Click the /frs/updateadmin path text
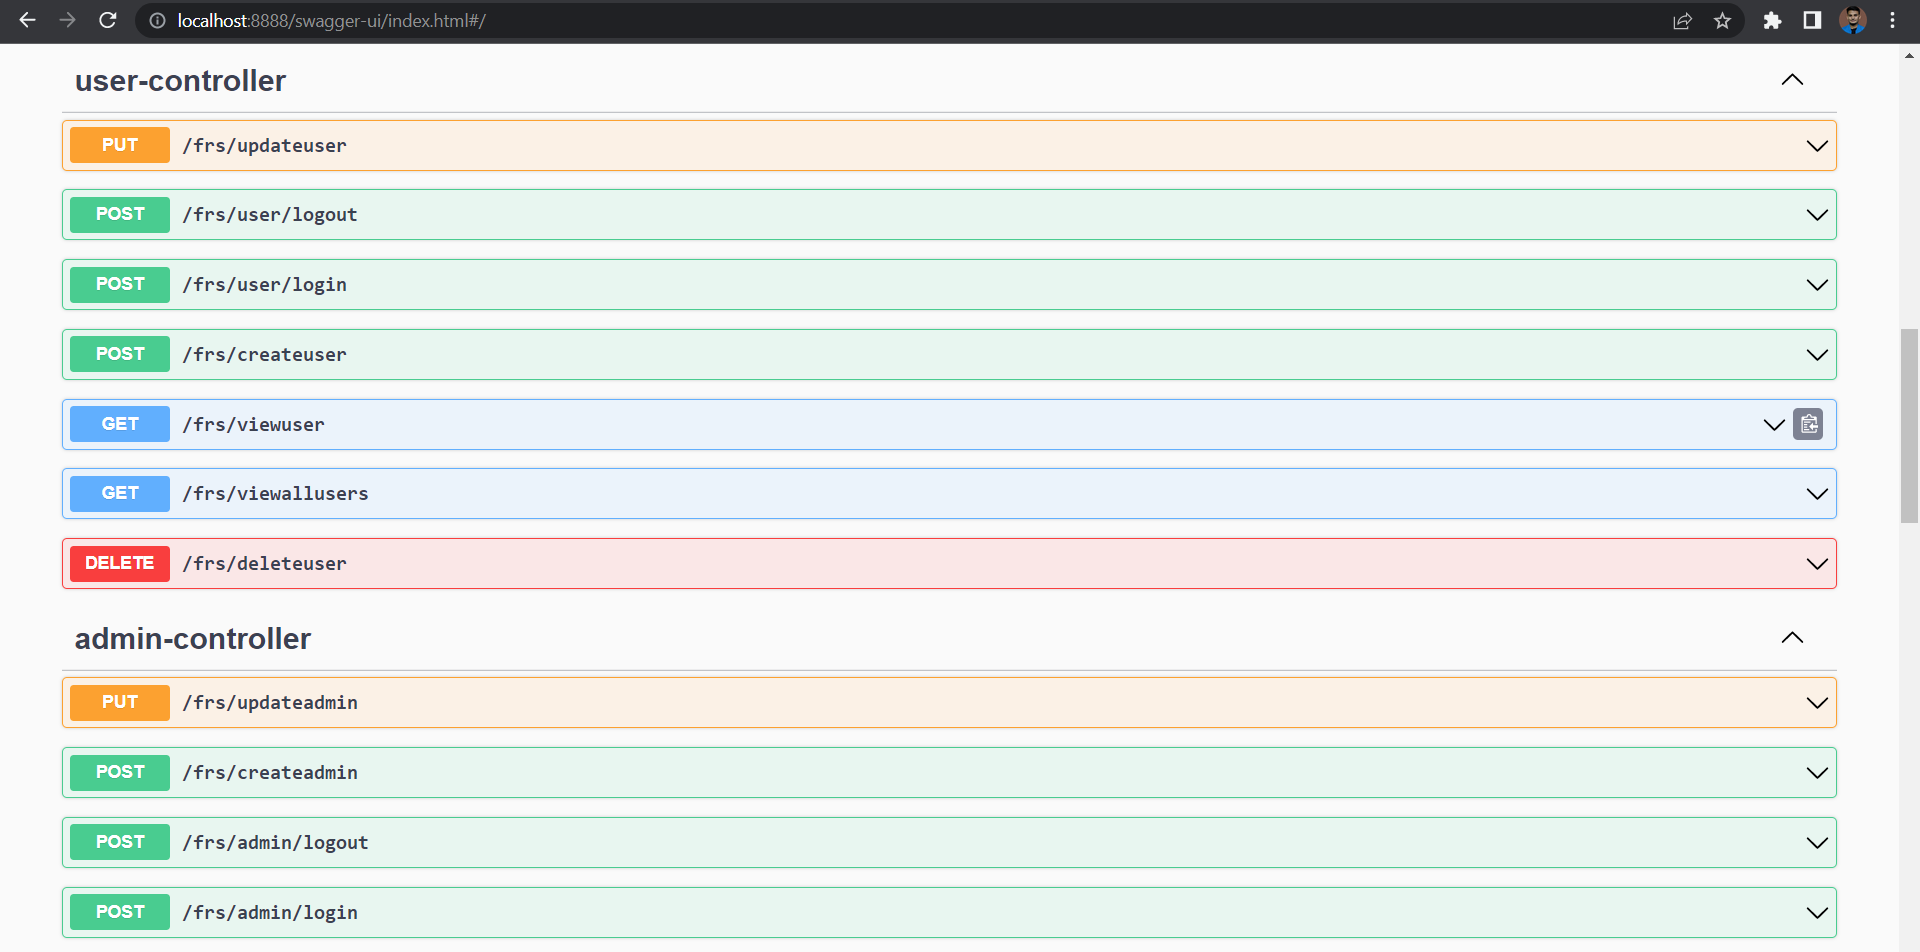This screenshot has width=1920, height=952. click(x=270, y=703)
